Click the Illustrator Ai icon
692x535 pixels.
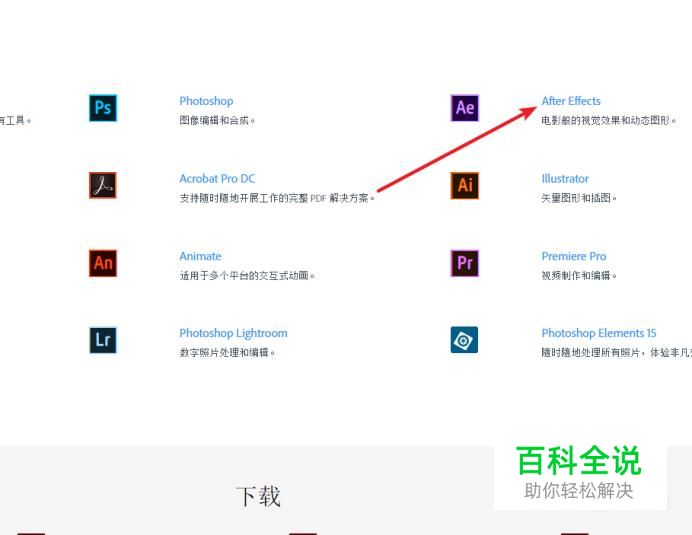click(465, 185)
